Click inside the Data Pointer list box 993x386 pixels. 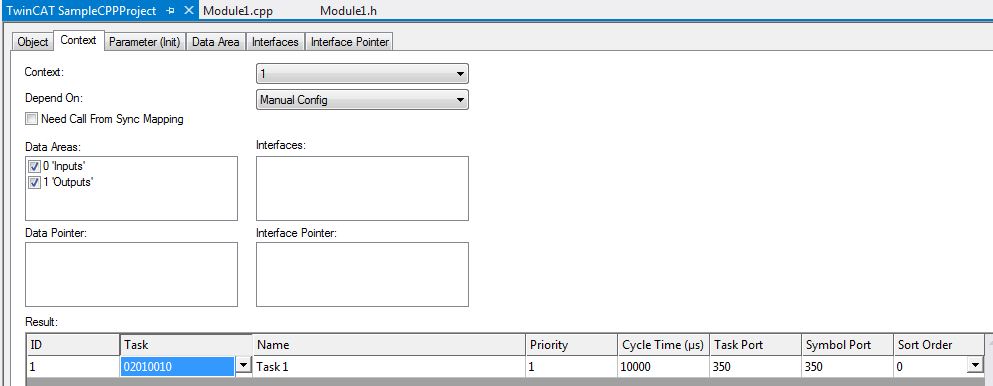(x=131, y=274)
